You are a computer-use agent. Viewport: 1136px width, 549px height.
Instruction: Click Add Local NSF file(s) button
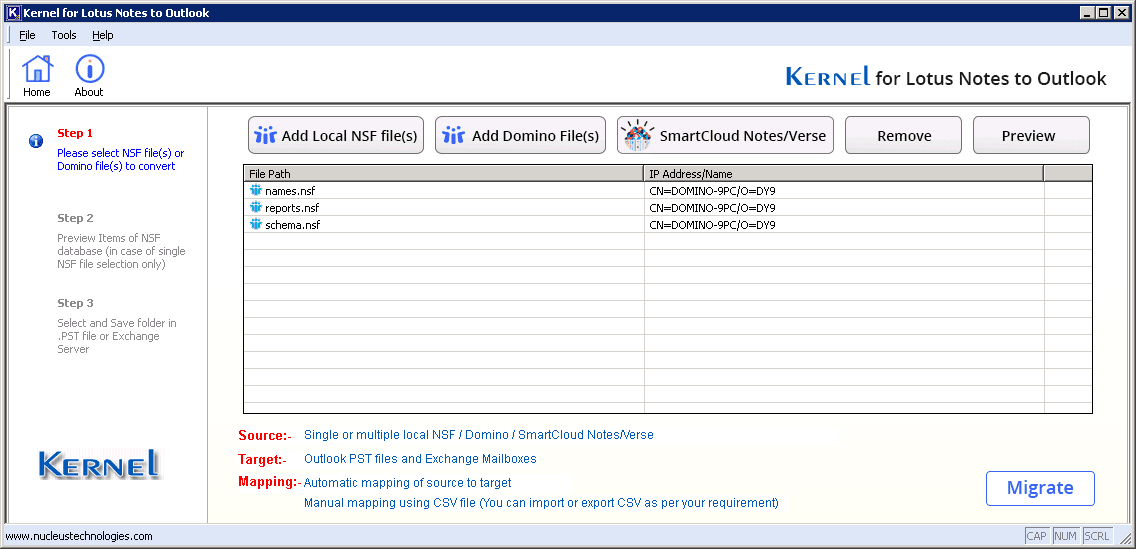pos(336,135)
